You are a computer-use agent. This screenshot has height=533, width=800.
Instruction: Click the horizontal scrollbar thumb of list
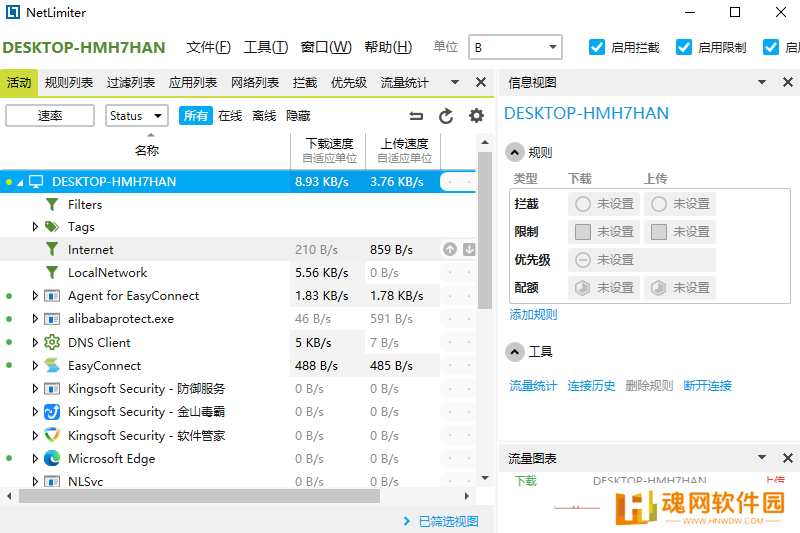point(199,496)
